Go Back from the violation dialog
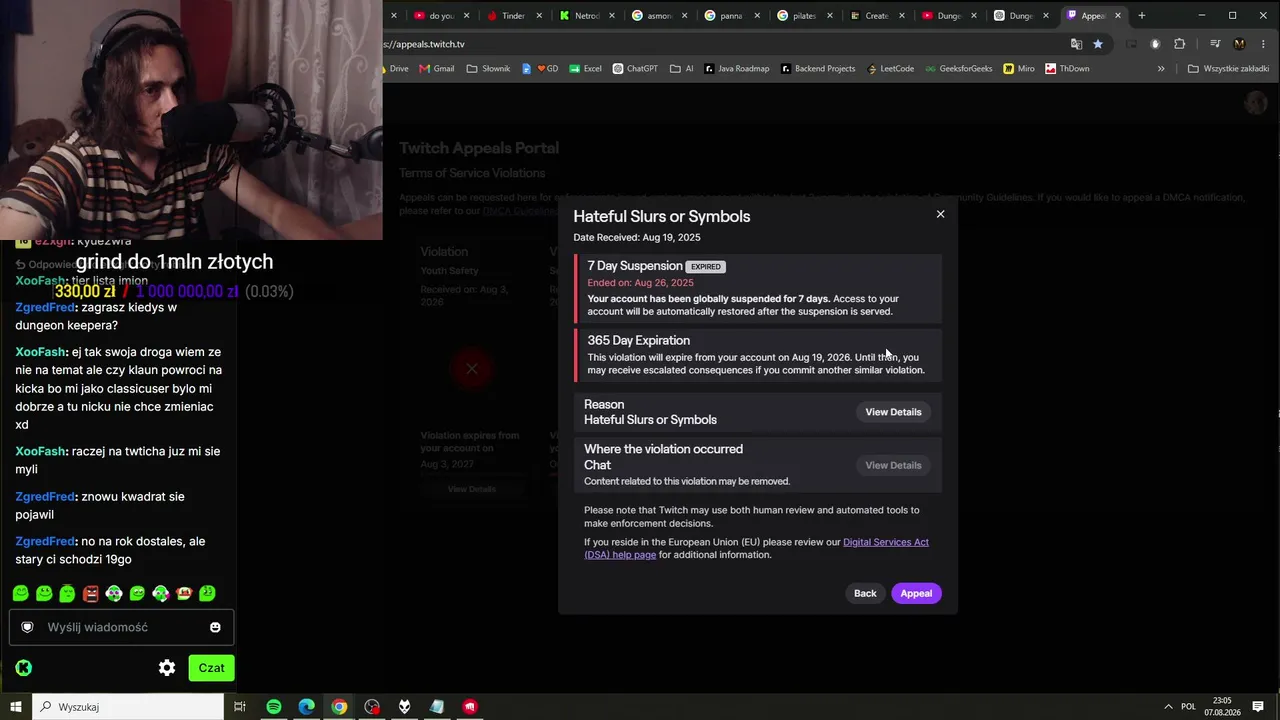 point(865,593)
